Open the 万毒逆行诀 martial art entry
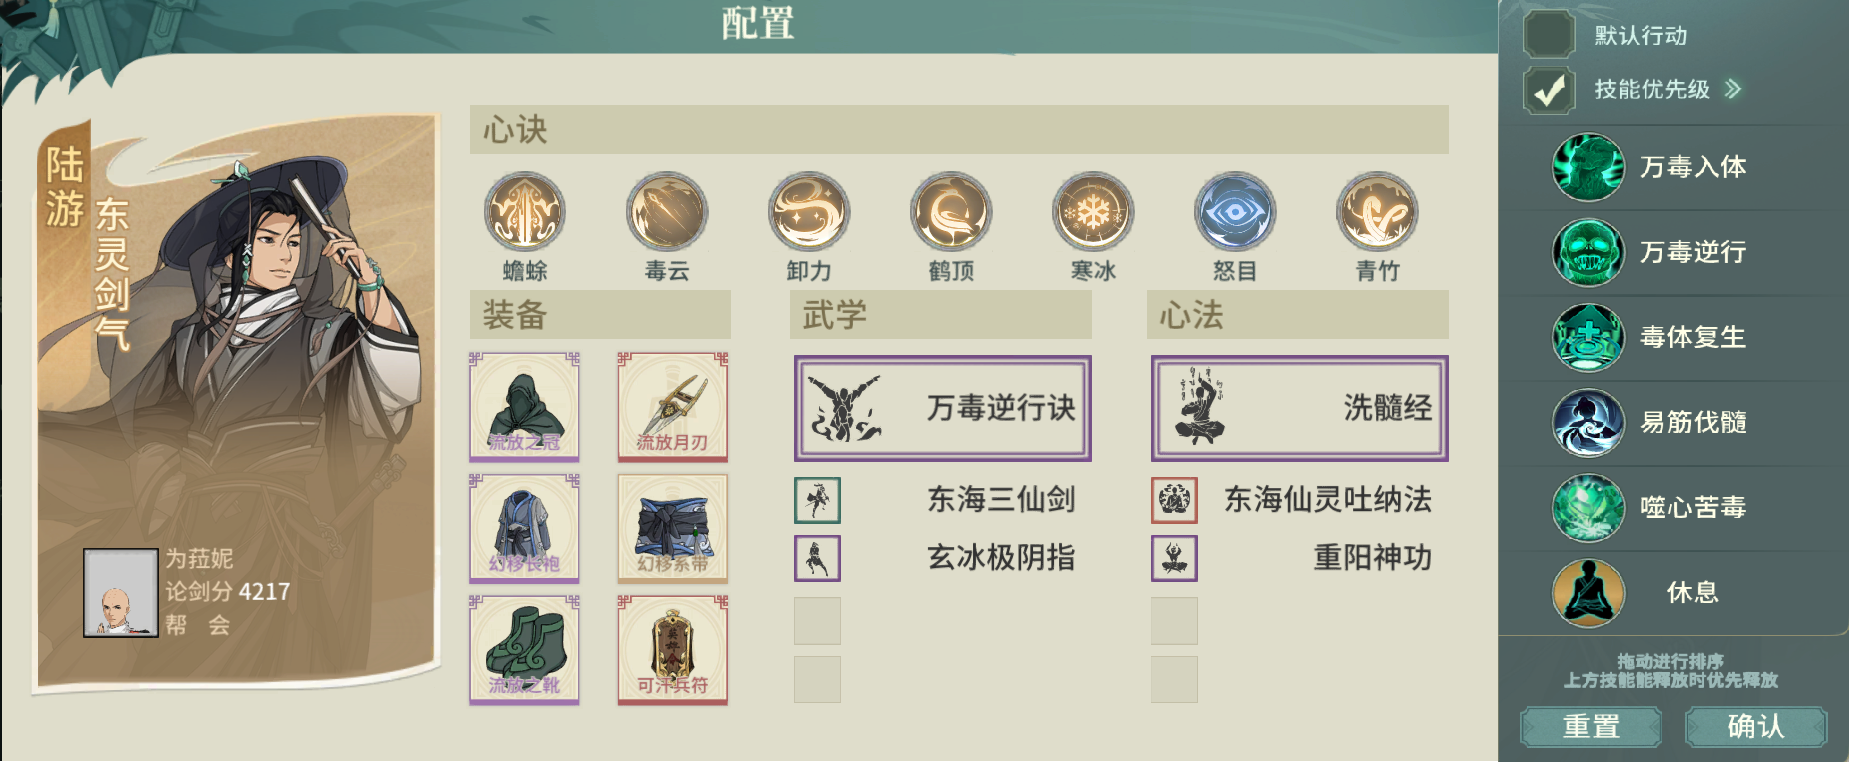The image size is (1849, 762). (943, 408)
